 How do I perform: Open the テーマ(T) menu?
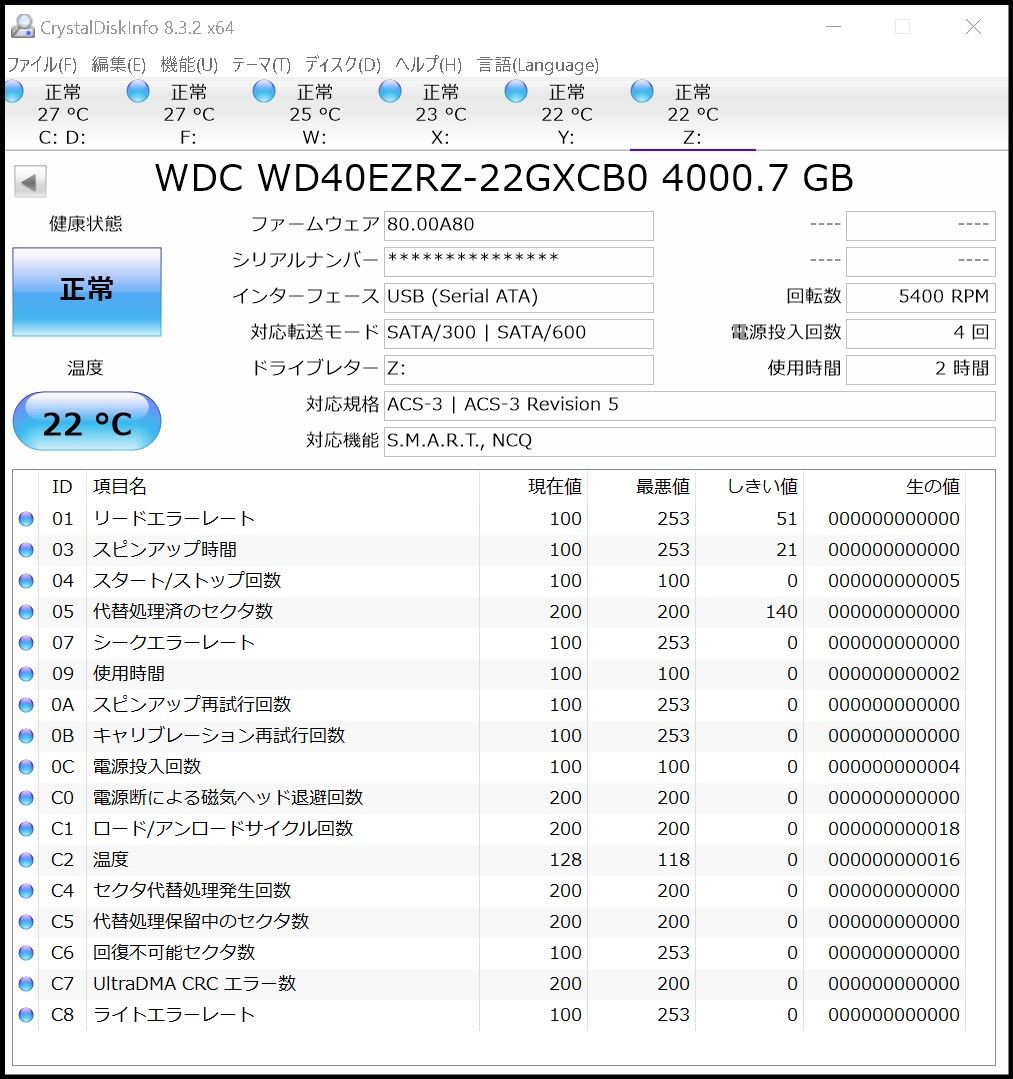coord(261,65)
